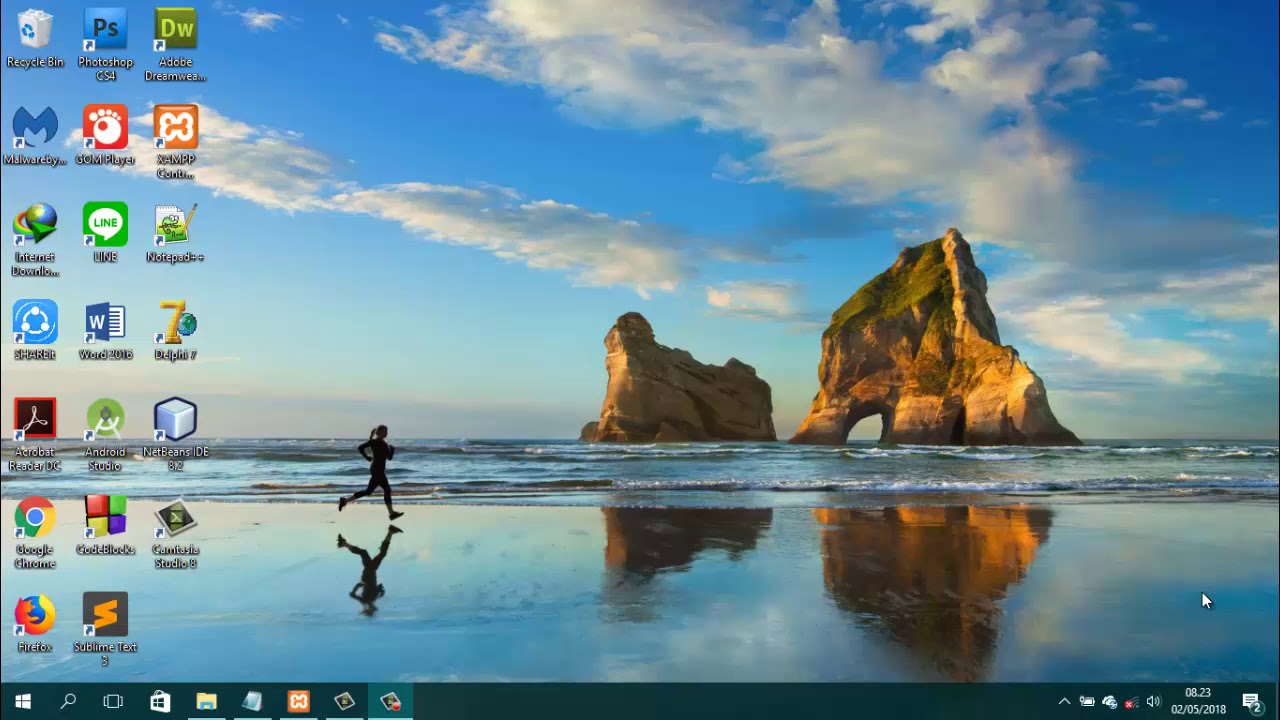Show hidden system tray icons
Image resolution: width=1280 pixels, height=720 pixels.
tap(1064, 702)
